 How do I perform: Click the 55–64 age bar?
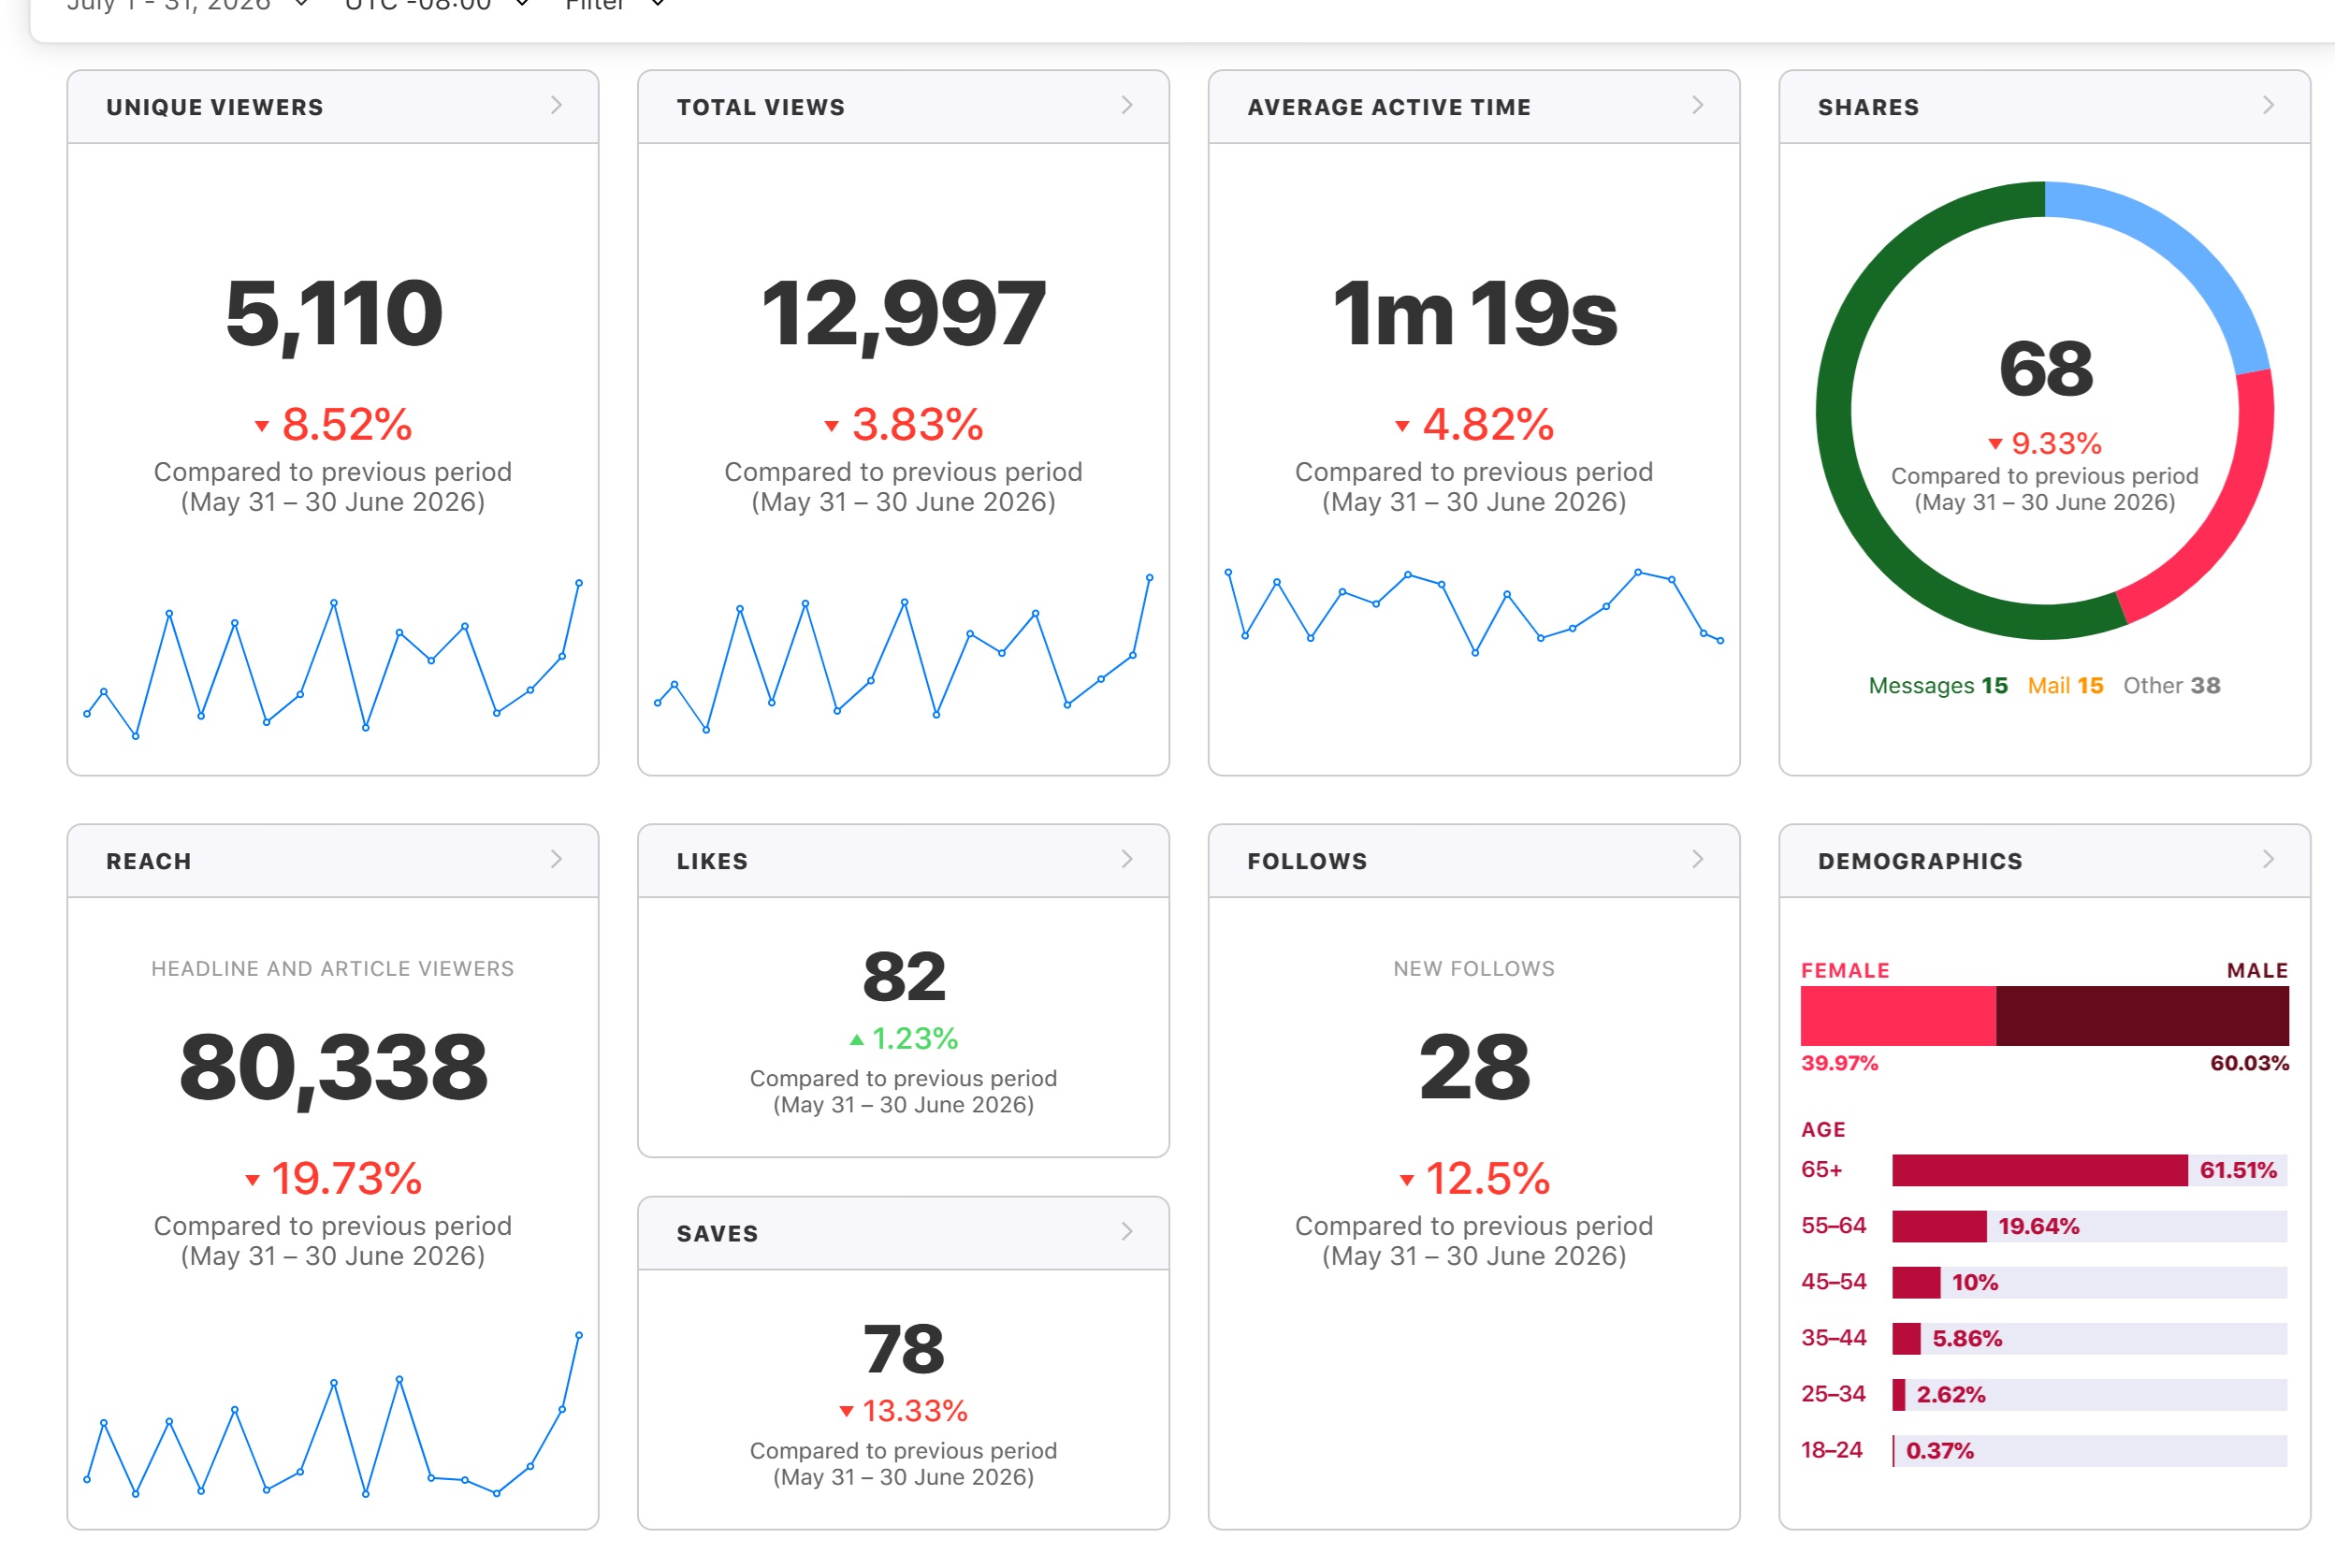tap(2089, 1226)
